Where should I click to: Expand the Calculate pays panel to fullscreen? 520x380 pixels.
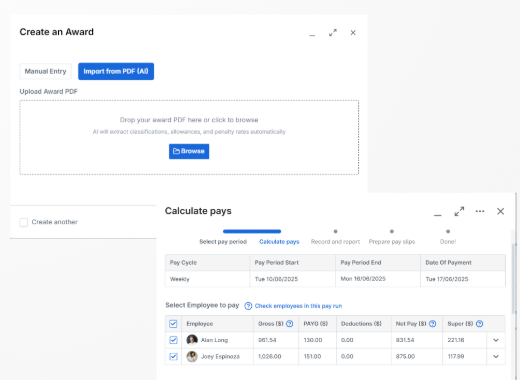click(459, 211)
